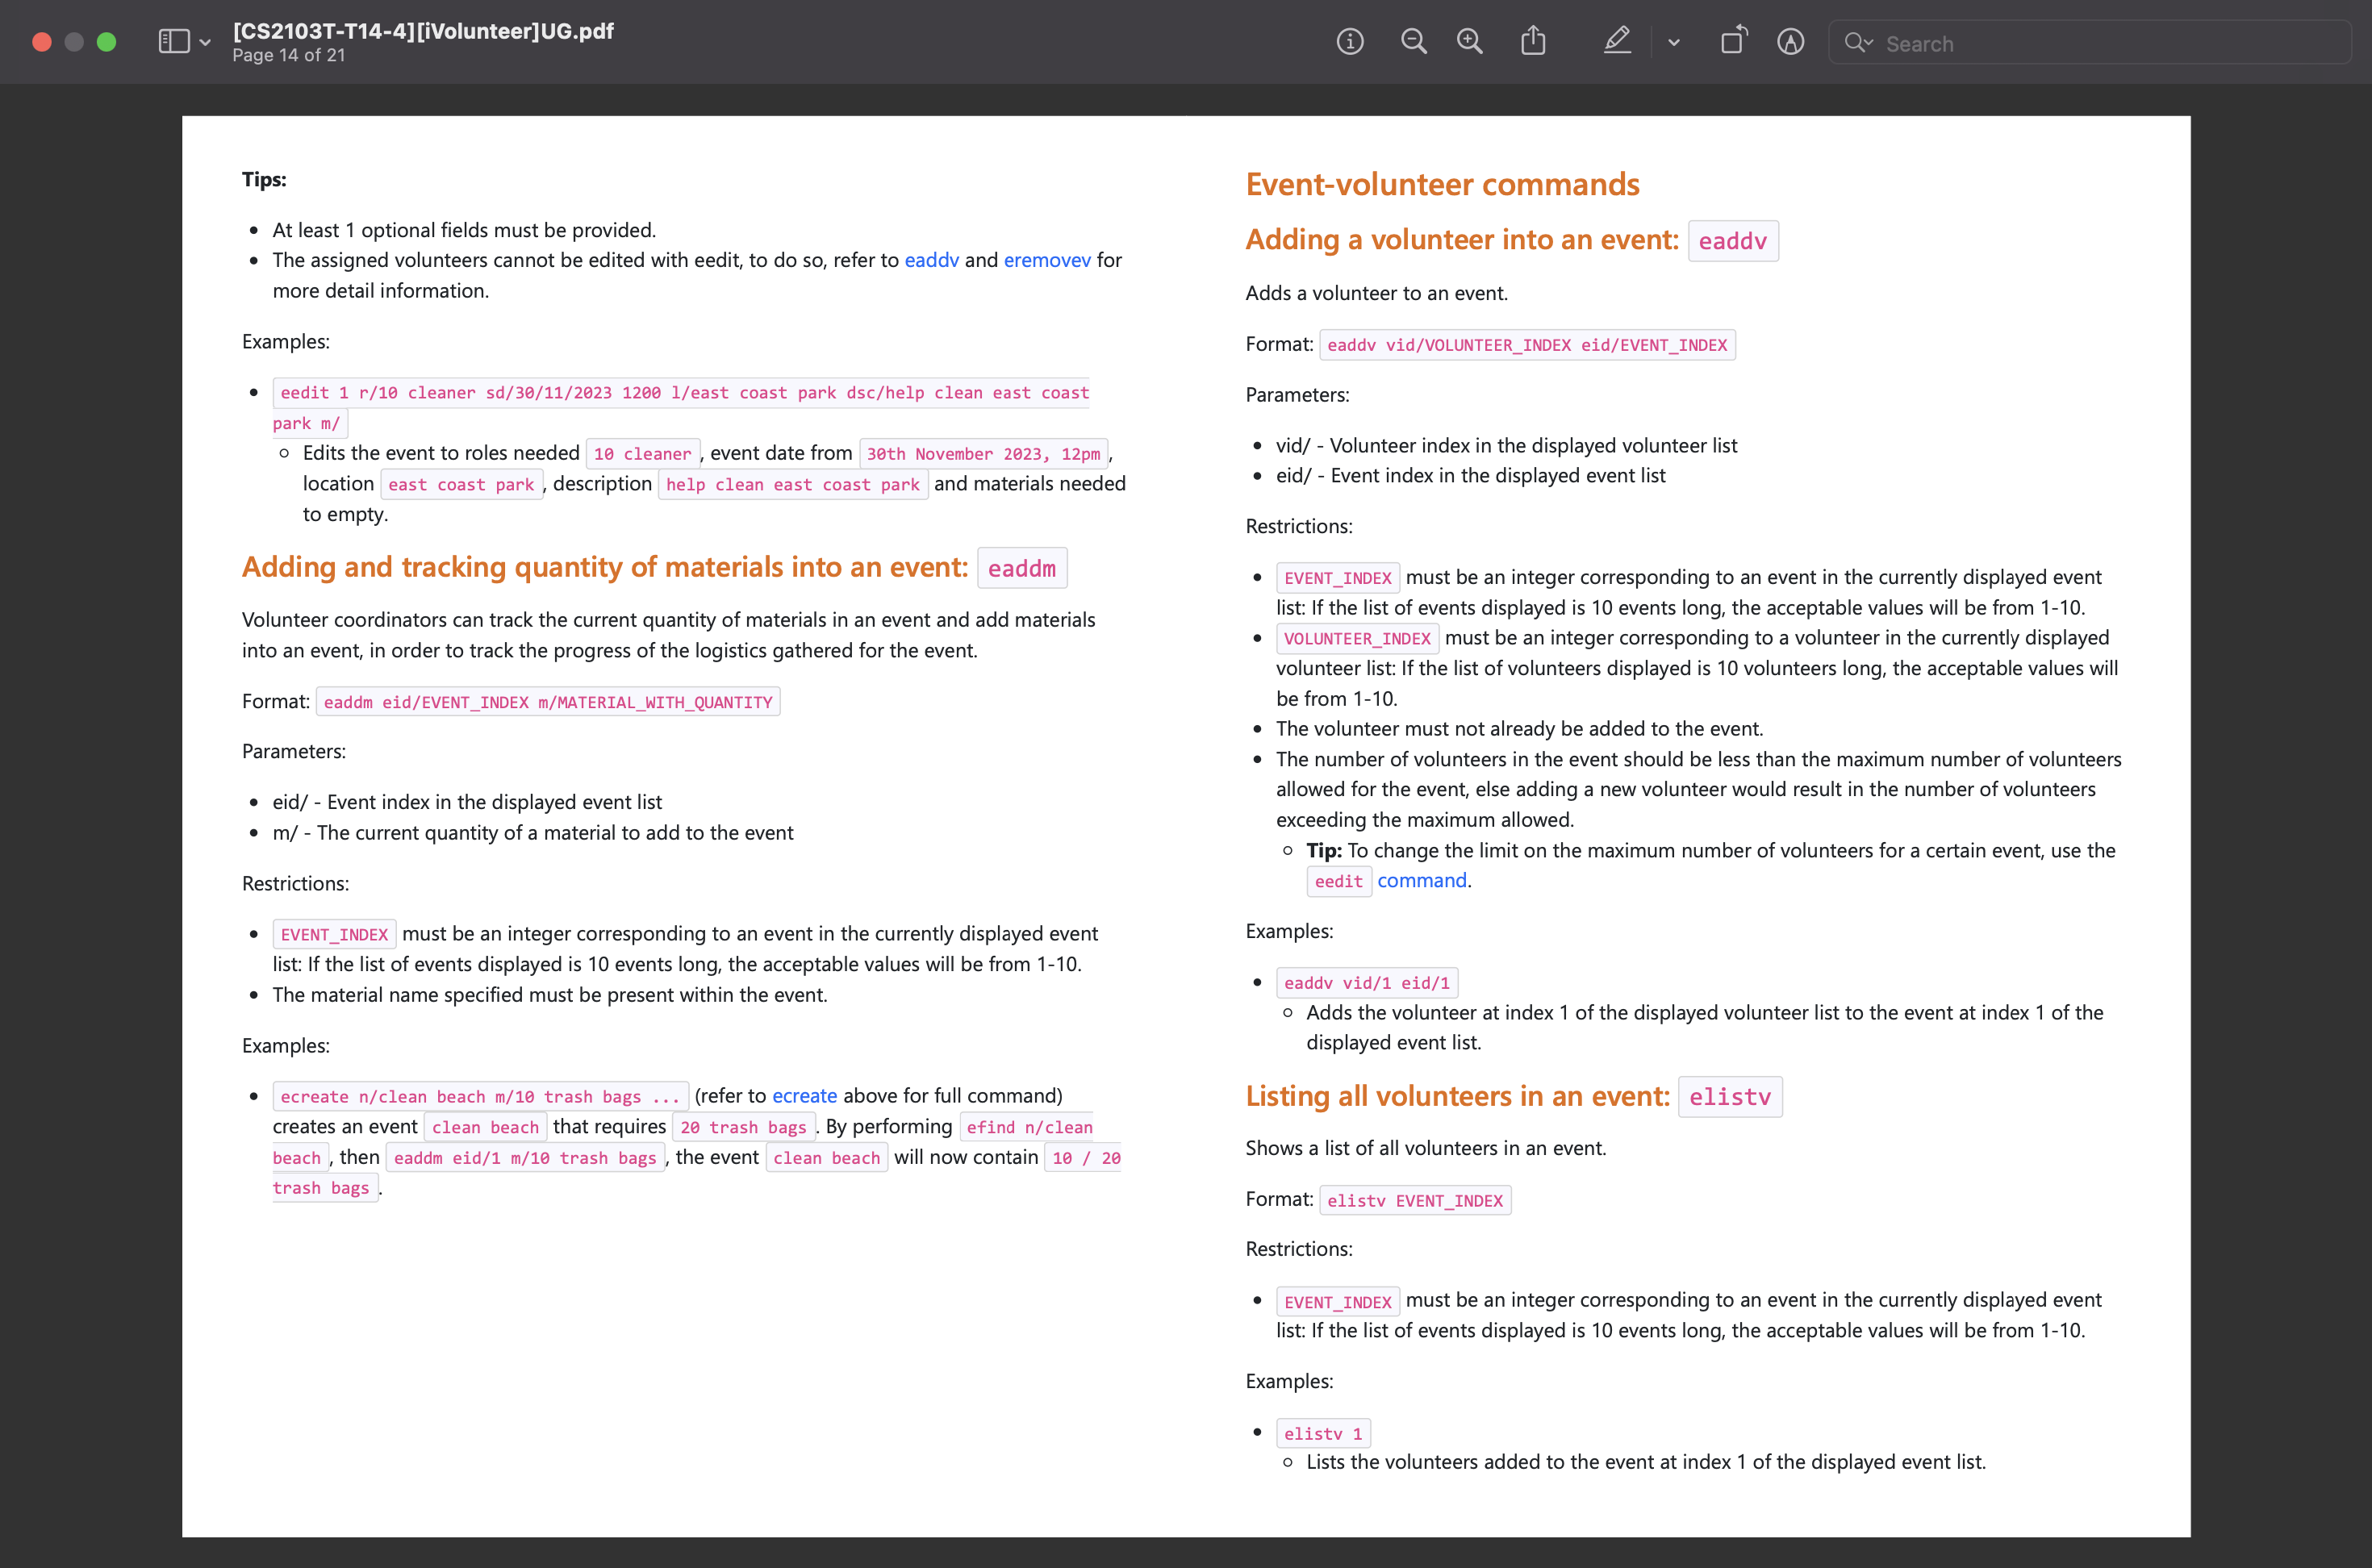
Task: Click the 'Event-volunteer commands' heading
Action: coord(1442,184)
